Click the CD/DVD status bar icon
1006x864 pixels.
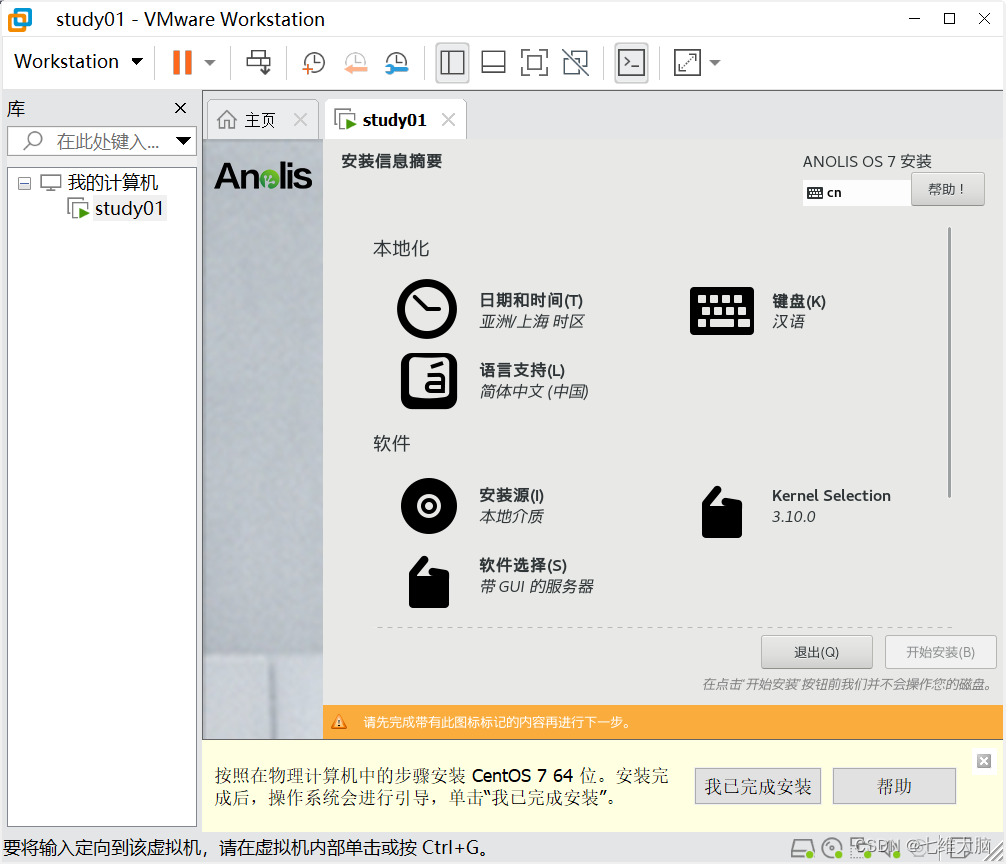click(832, 848)
